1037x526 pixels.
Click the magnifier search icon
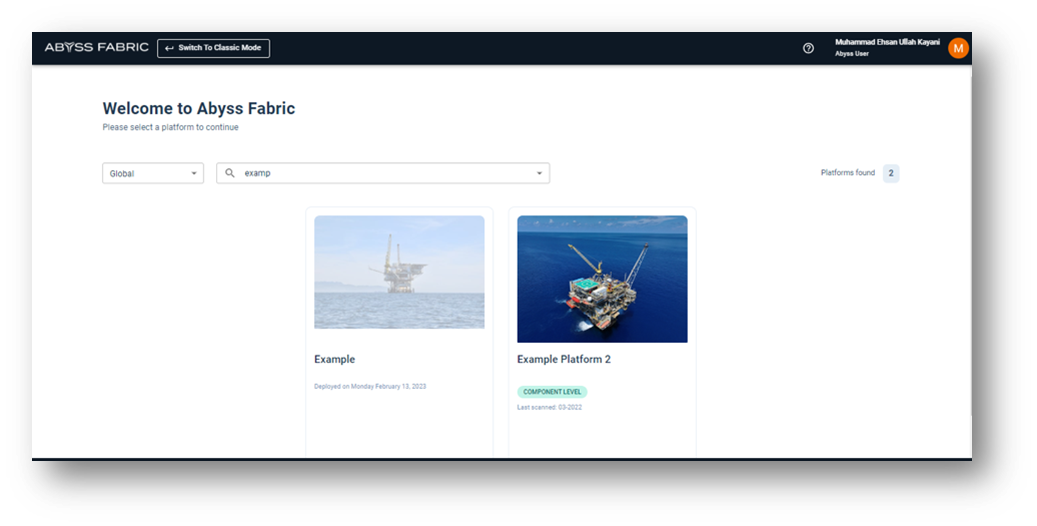[230, 173]
